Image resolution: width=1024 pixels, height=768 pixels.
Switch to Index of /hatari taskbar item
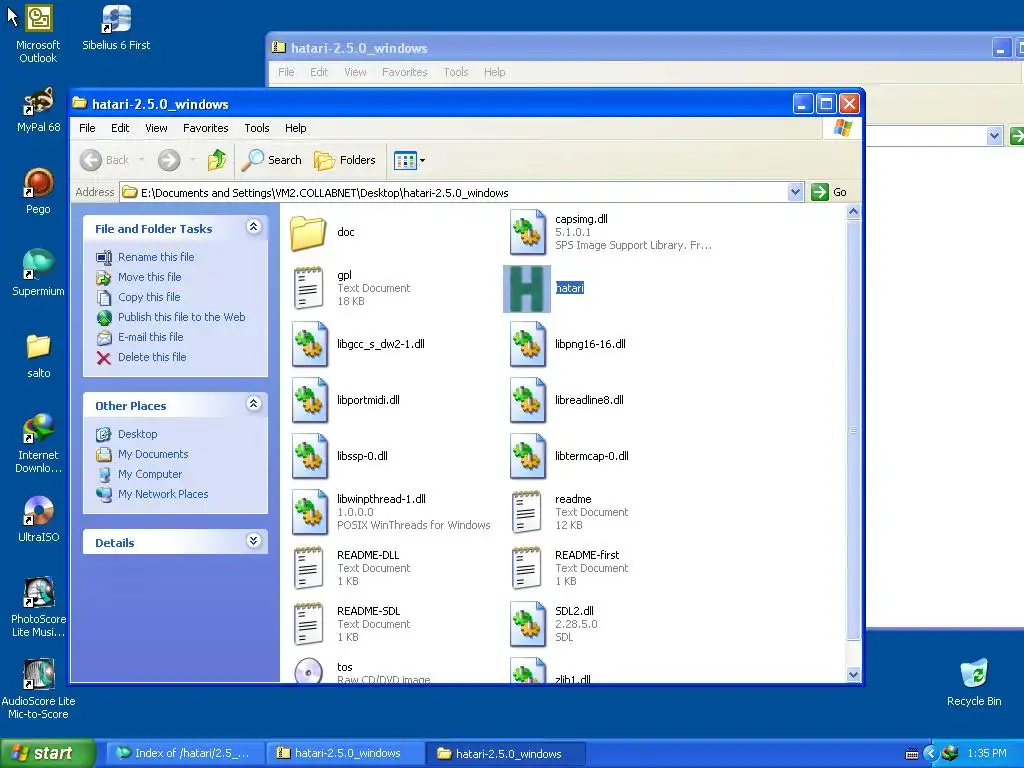pyautogui.click(x=185, y=754)
